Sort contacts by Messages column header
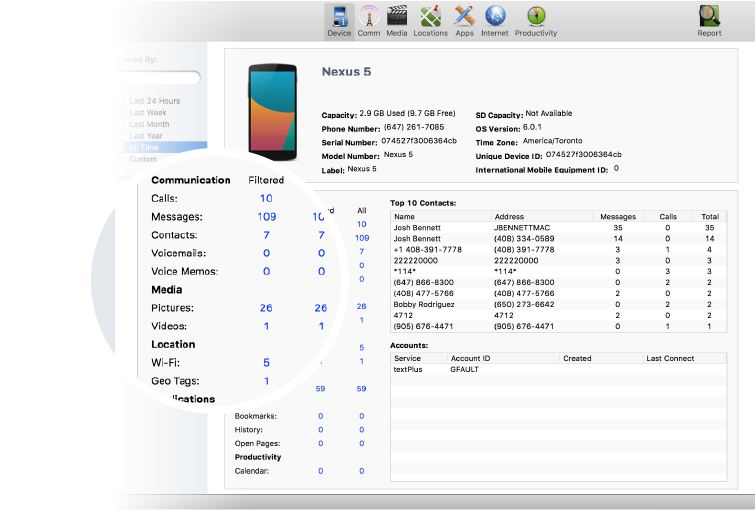This screenshot has width=755, height=512. 618,217
